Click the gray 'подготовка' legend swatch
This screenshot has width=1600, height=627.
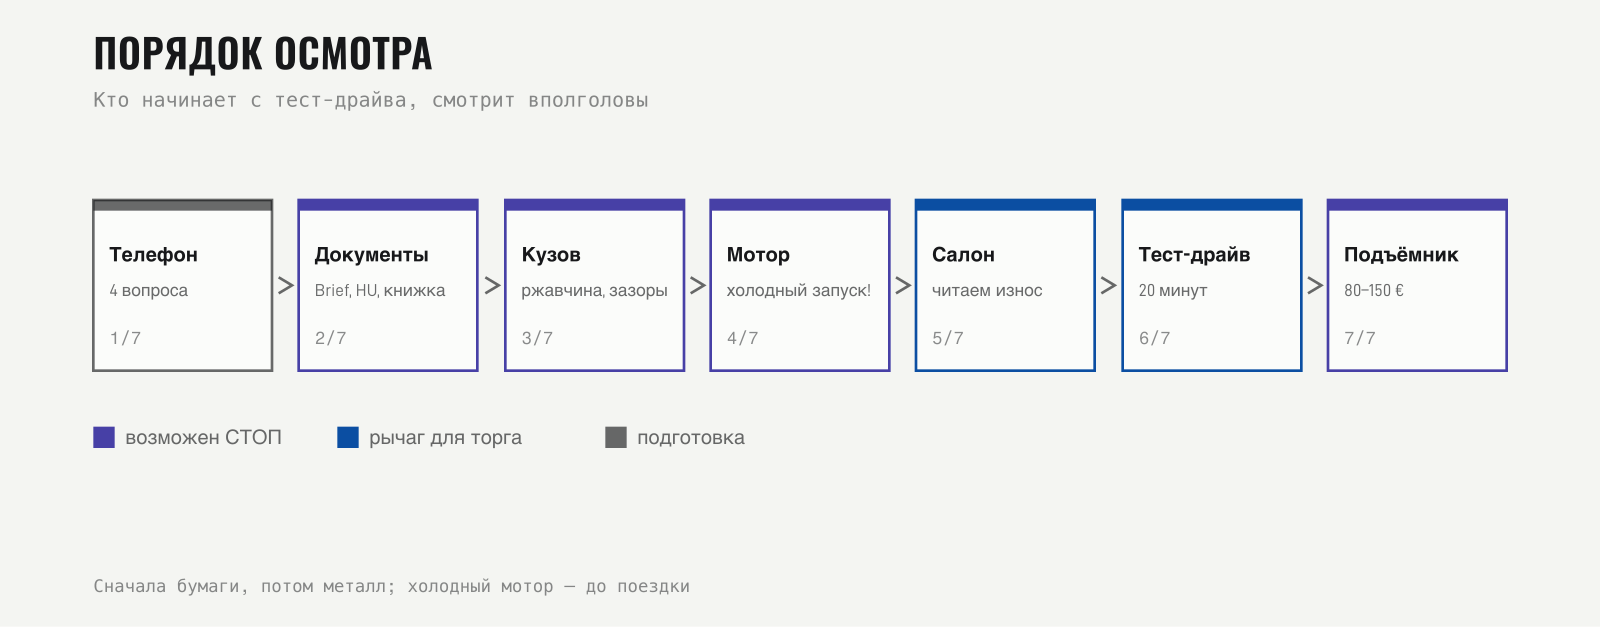(x=616, y=437)
